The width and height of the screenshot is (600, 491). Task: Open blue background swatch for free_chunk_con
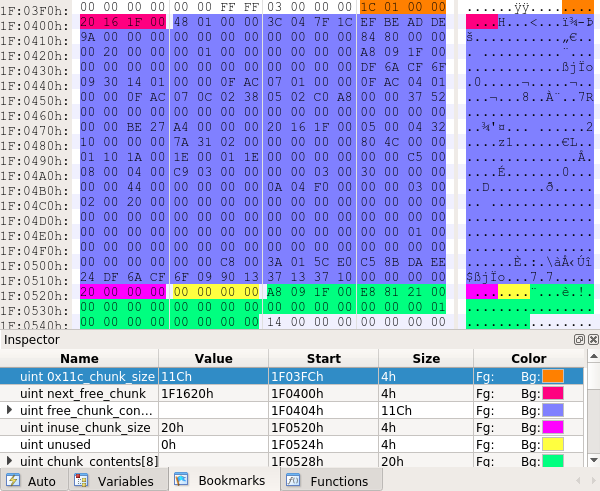(x=553, y=410)
